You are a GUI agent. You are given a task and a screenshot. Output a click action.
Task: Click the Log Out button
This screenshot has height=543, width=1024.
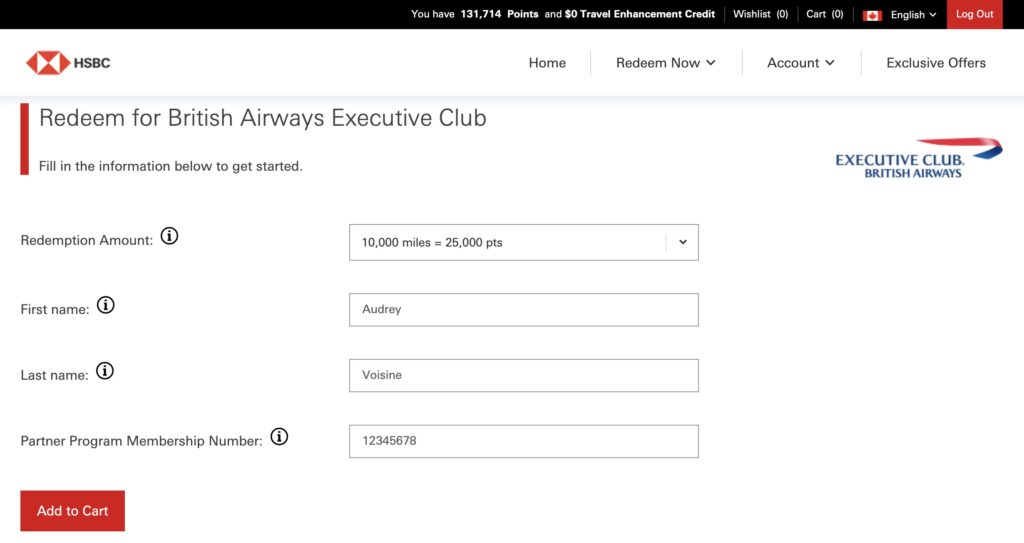tap(974, 14)
